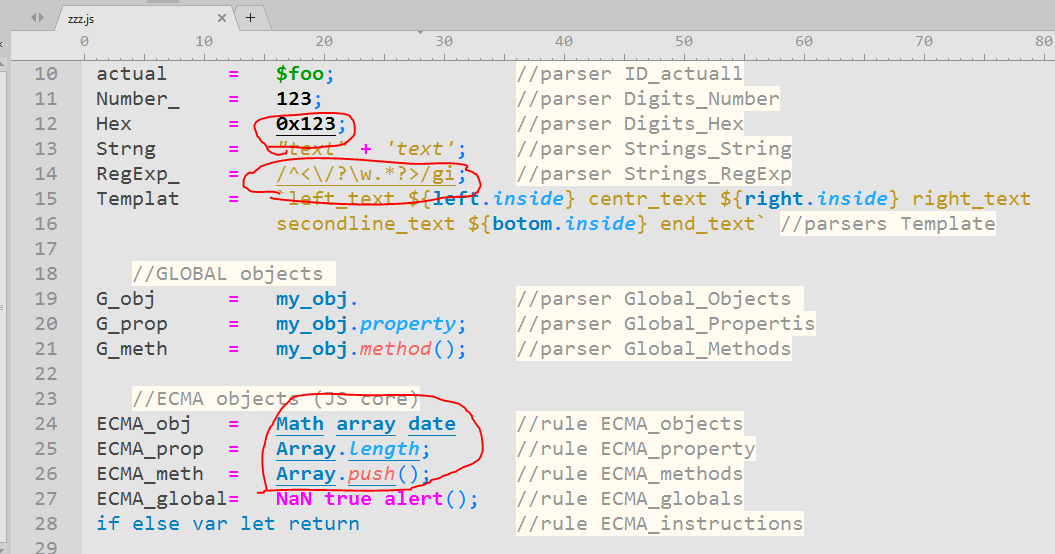Click the right tab scroll arrow

[43, 18]
